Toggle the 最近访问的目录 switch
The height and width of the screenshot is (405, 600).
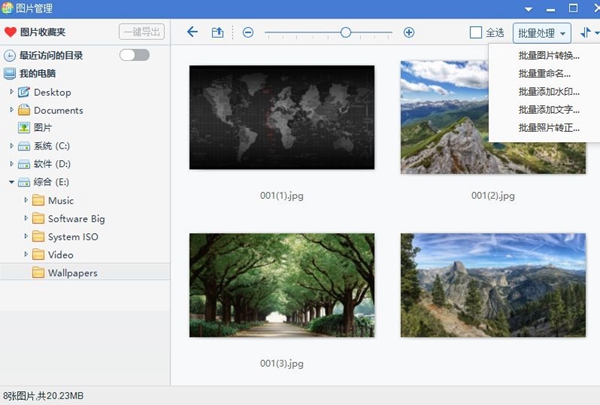click(134, 55)
